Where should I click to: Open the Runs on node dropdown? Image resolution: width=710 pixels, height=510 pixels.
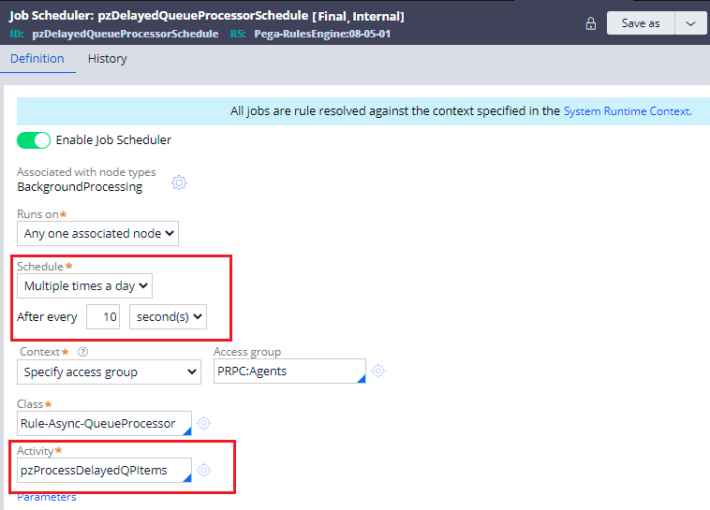pyautogui.click(x=99, y=233)
